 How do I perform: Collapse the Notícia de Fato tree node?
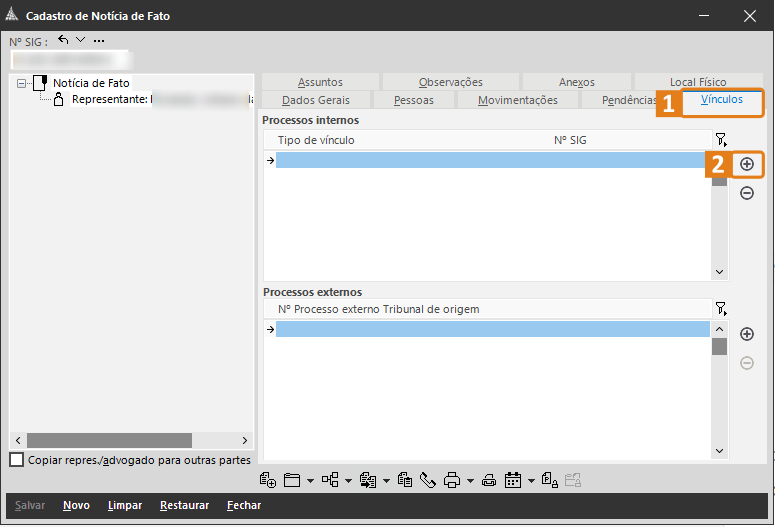pos(22,84)
